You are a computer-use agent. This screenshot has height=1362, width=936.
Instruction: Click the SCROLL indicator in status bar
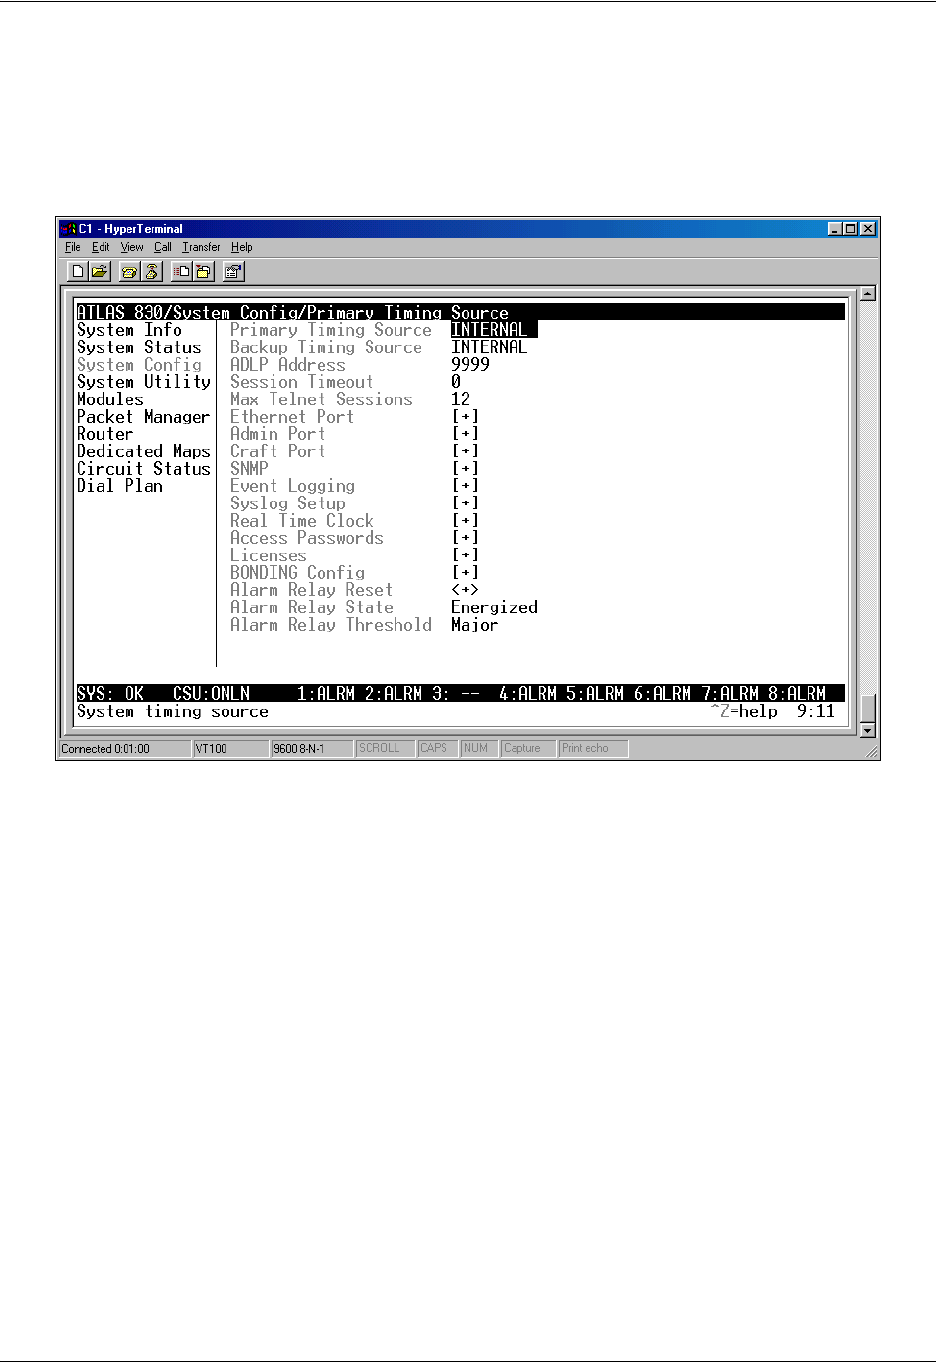click(385, 748)
